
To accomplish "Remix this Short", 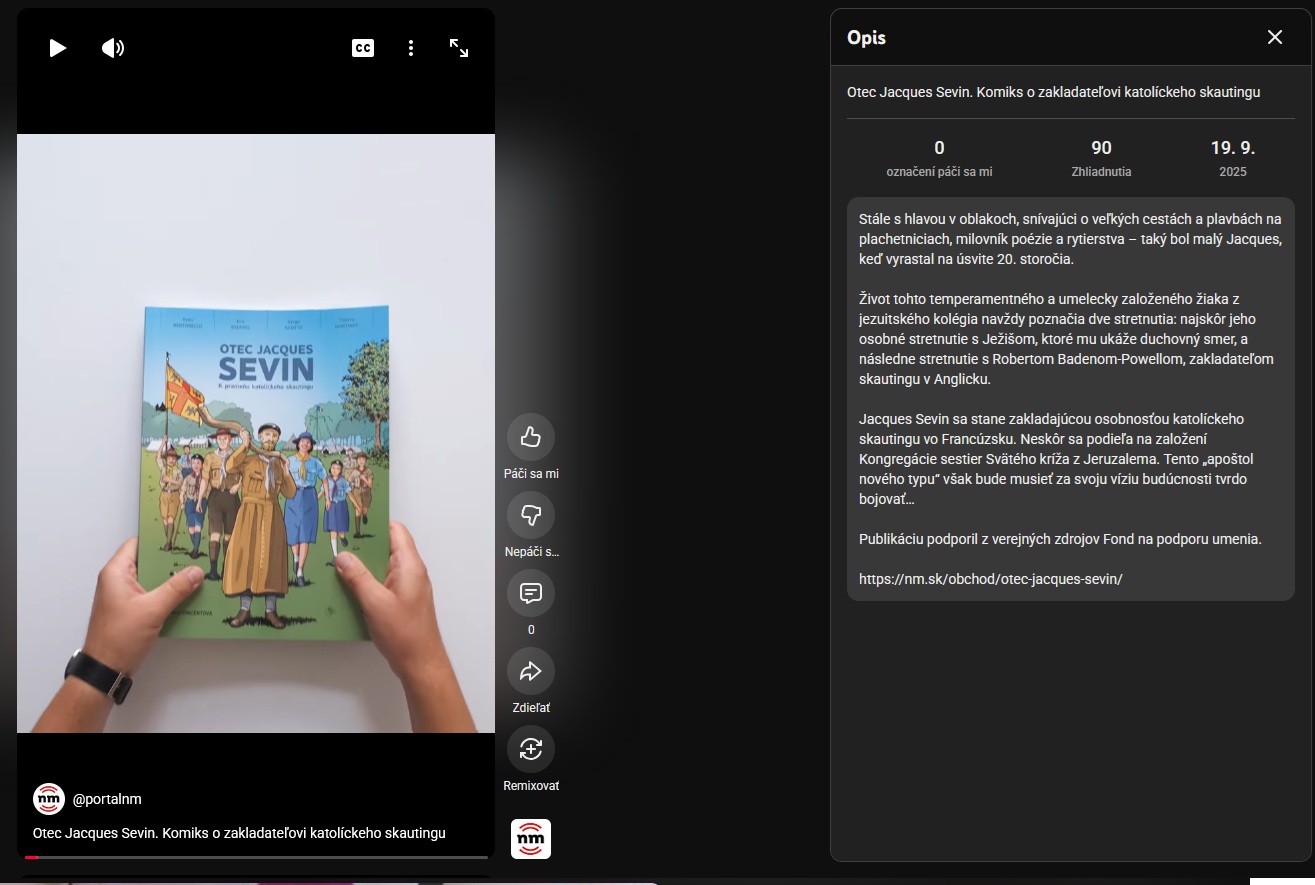I will [x=531, y=749].
